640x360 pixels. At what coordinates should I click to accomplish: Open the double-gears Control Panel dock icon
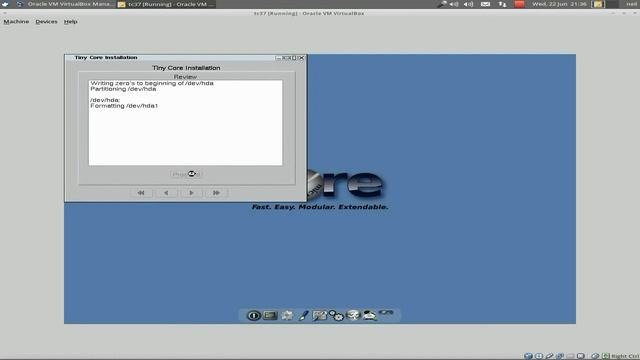[336, 315]
